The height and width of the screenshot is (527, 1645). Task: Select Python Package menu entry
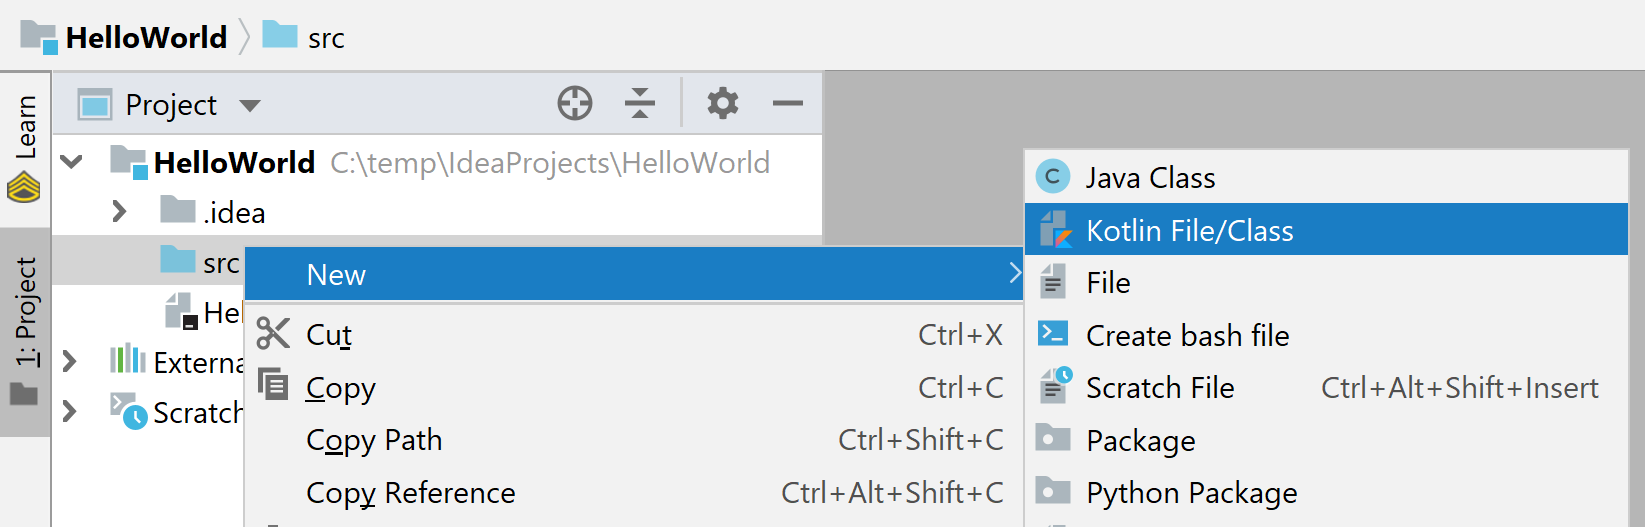(1191, 493)
